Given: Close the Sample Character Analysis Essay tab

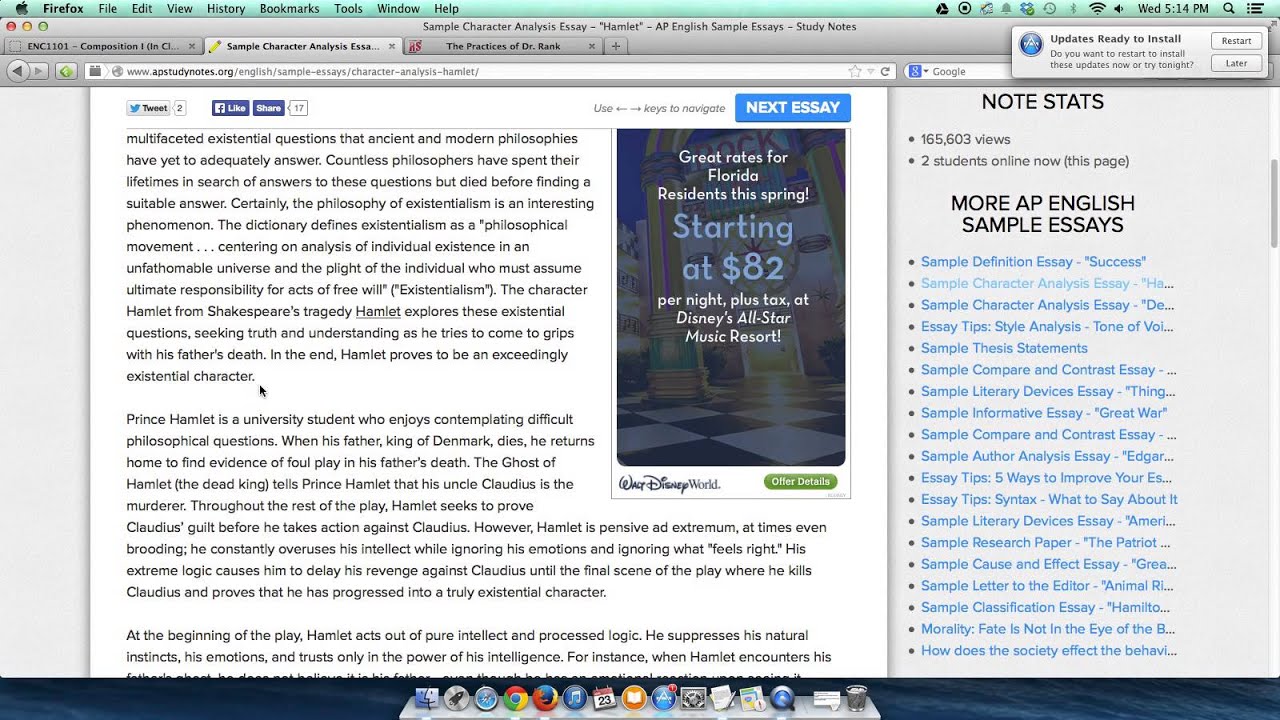Looking at the screenshot, I should click(x=391, y=46).
